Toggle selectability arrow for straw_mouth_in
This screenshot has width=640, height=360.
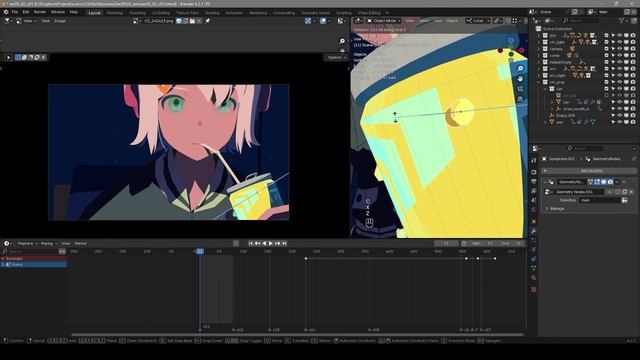613,109
